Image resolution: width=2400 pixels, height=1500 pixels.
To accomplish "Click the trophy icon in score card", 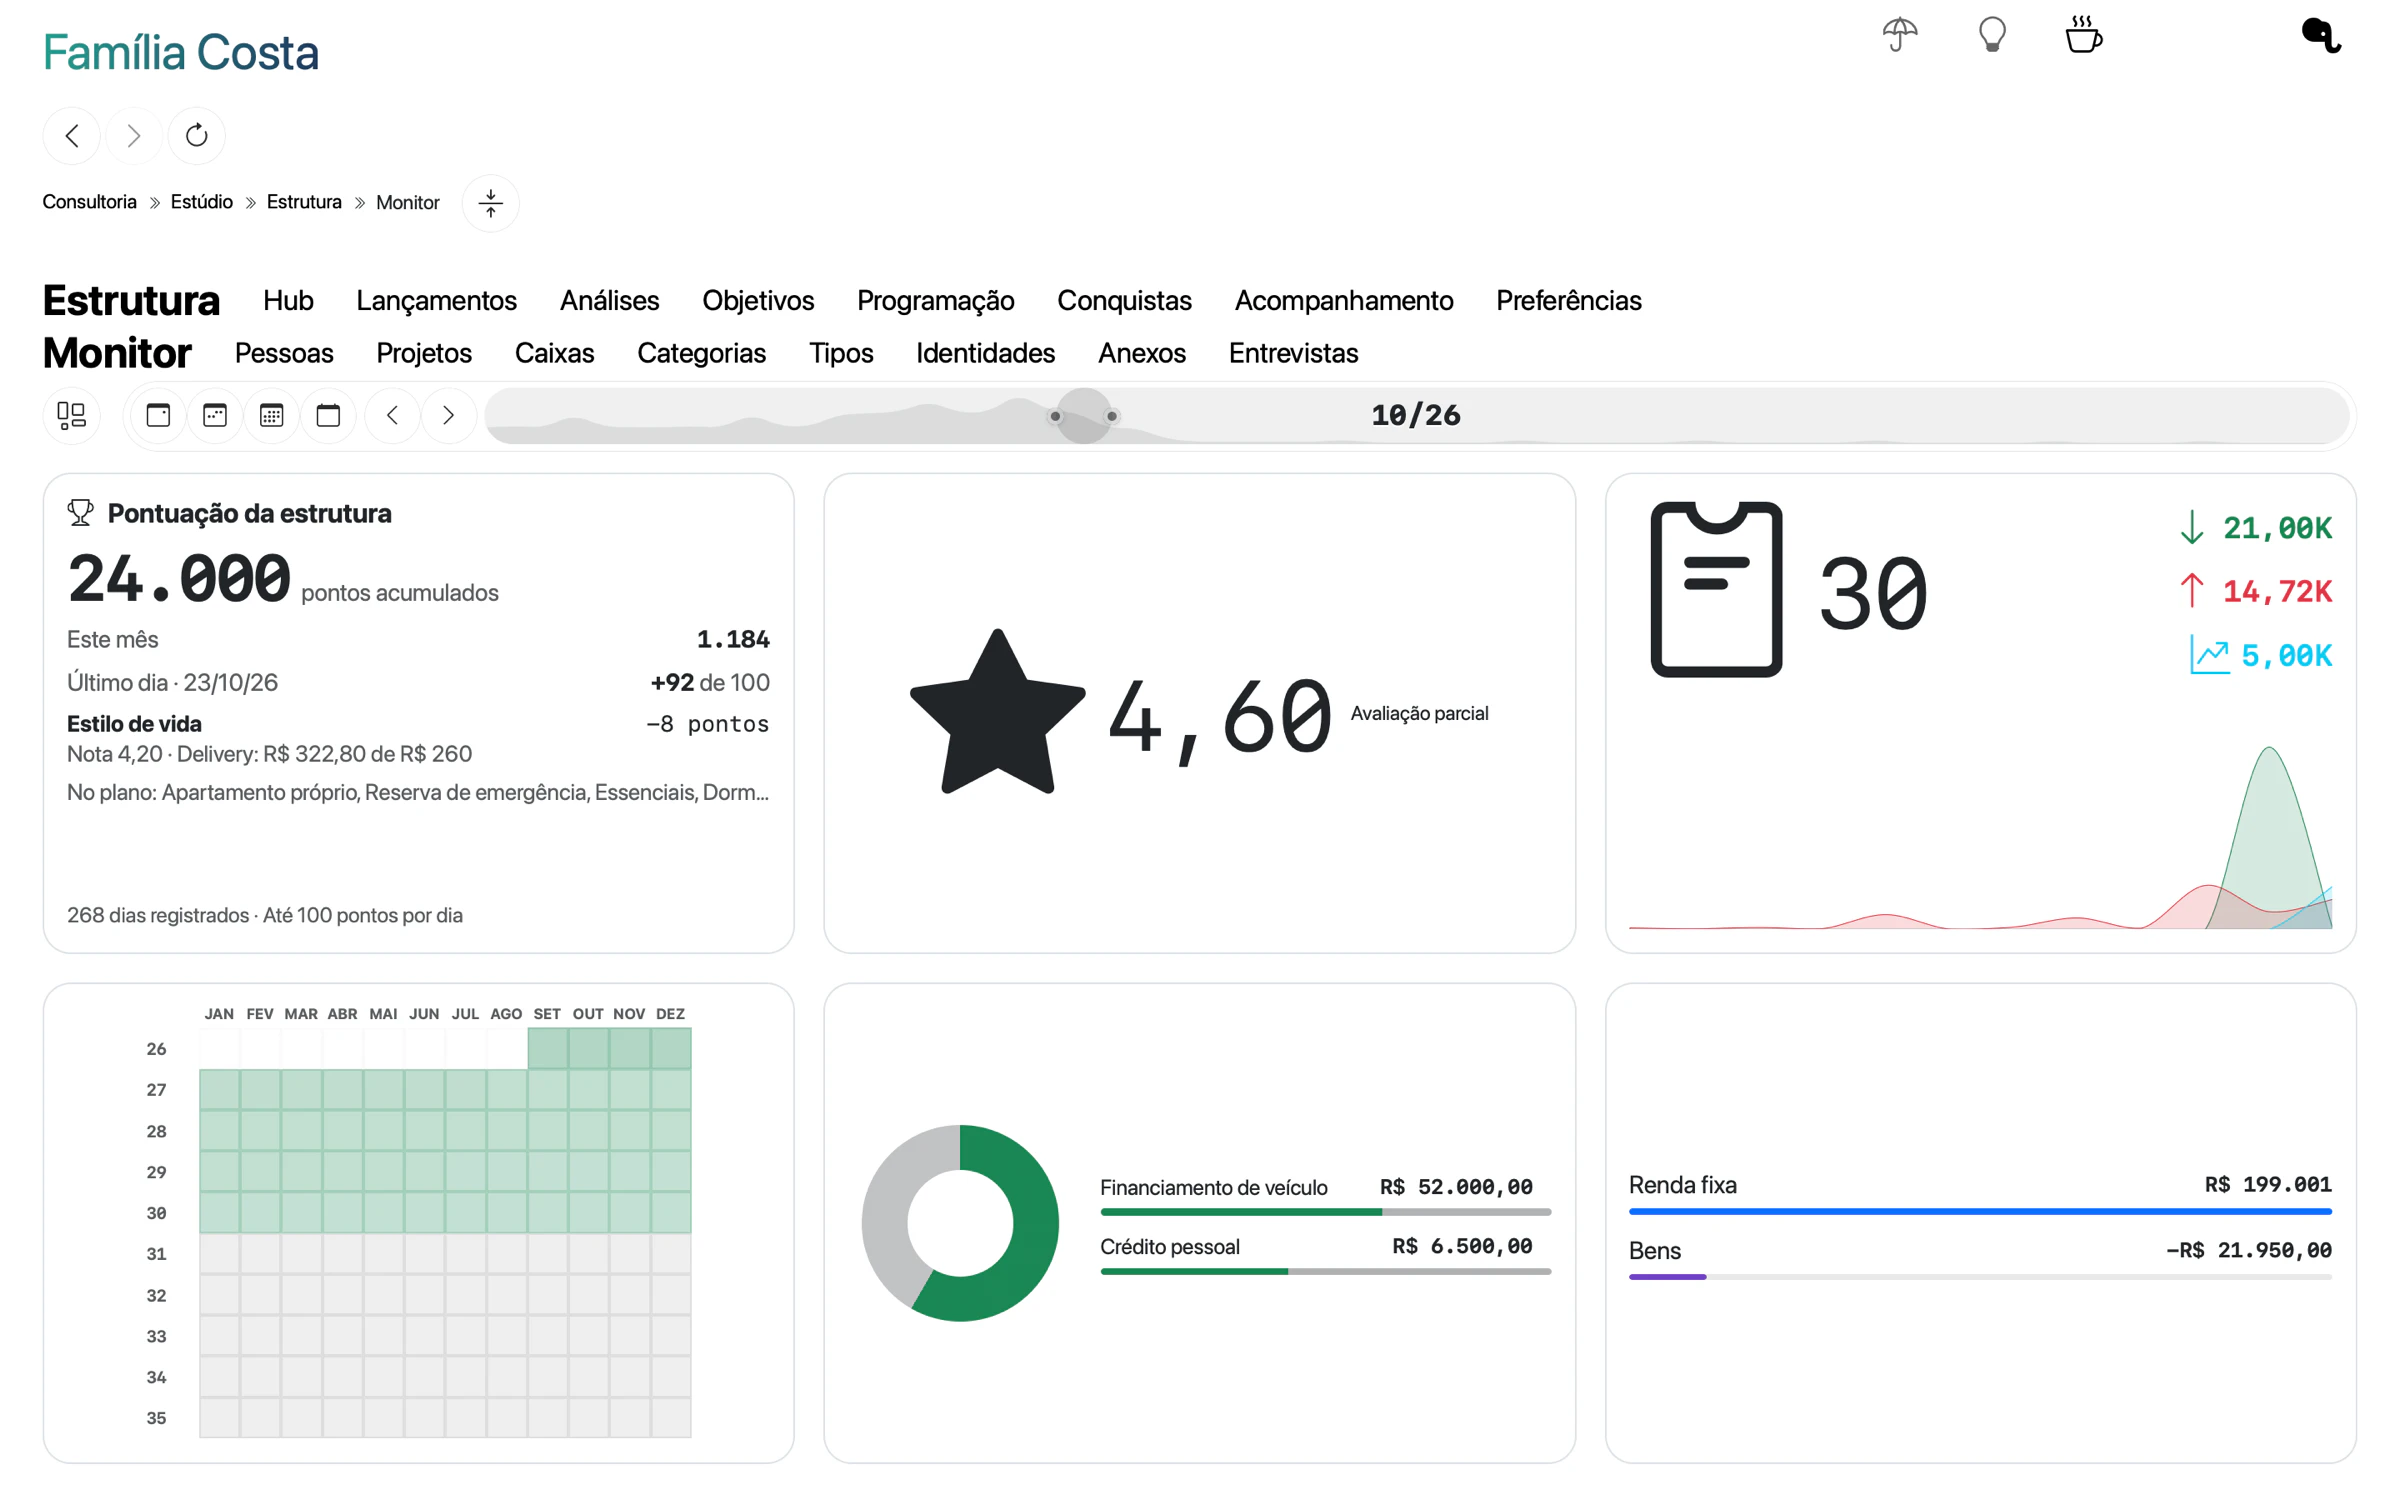I will [81, 513].
